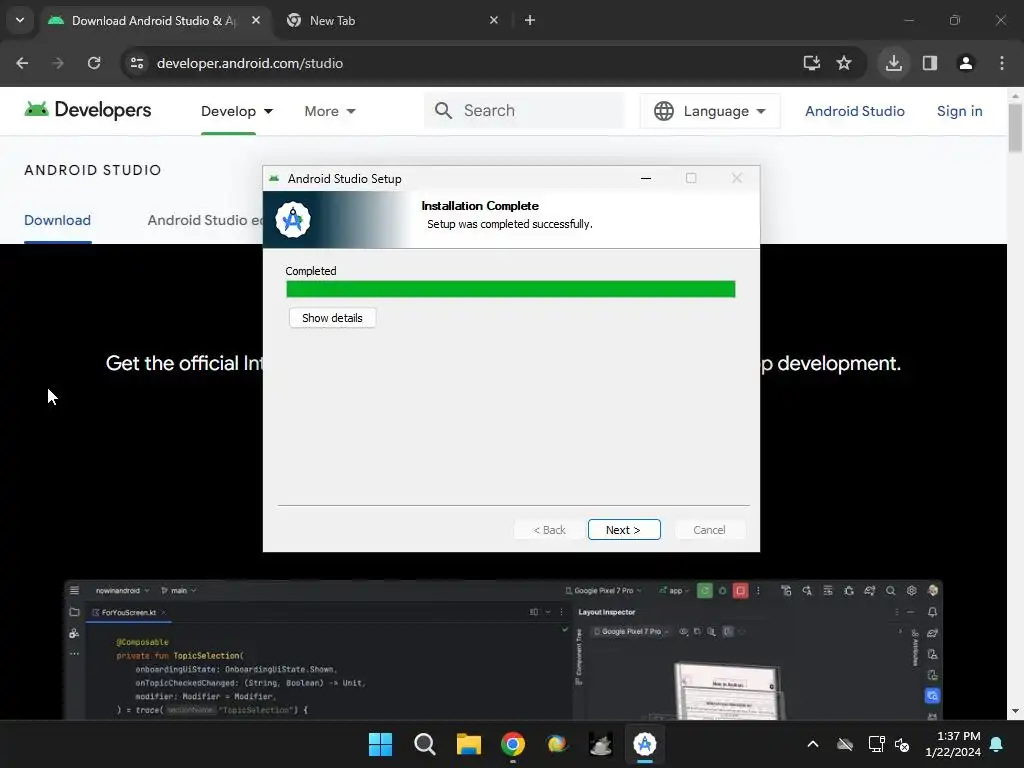The width and height of the screenshot is (1024, 768).
Task: Click the OneDrive cloud tray icon
Action: (844, 744)
